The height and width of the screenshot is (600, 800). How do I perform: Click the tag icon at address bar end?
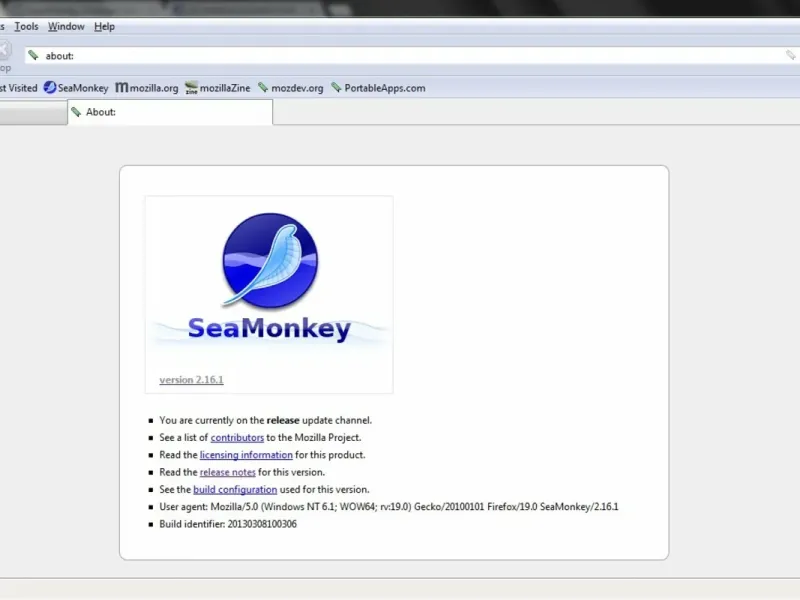coord(790,55)
